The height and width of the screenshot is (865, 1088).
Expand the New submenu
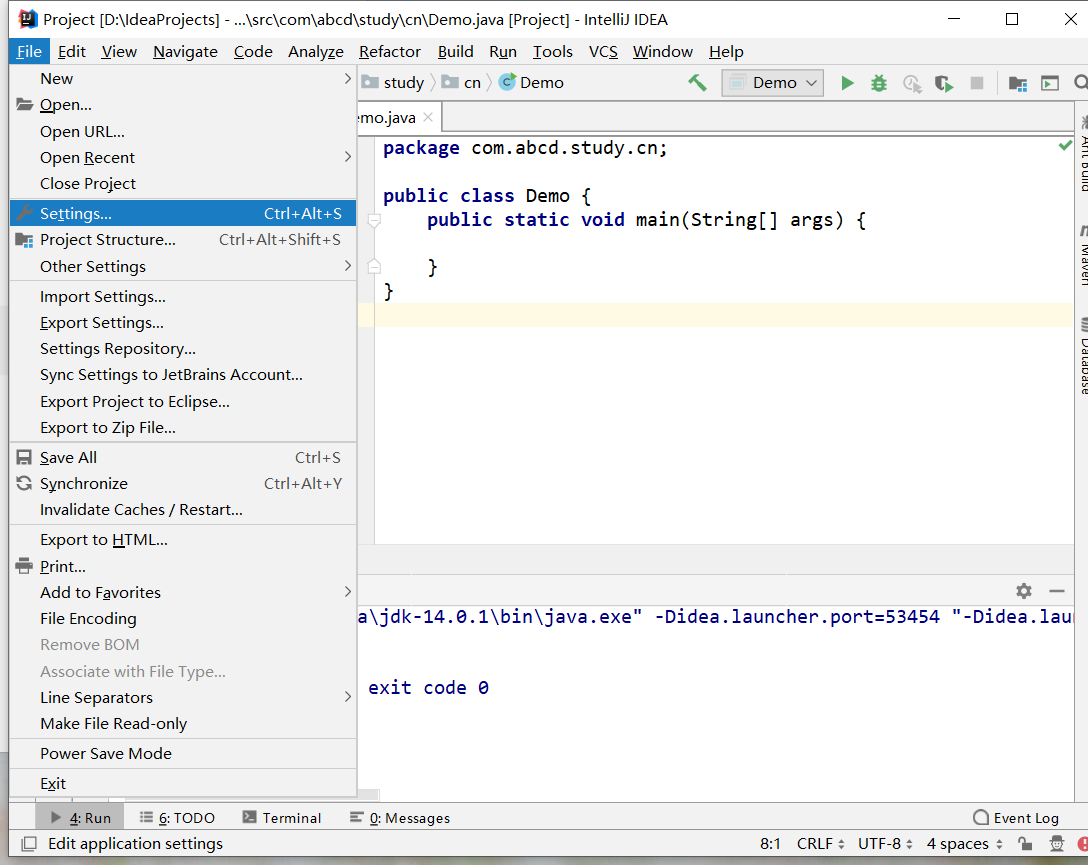183,78
